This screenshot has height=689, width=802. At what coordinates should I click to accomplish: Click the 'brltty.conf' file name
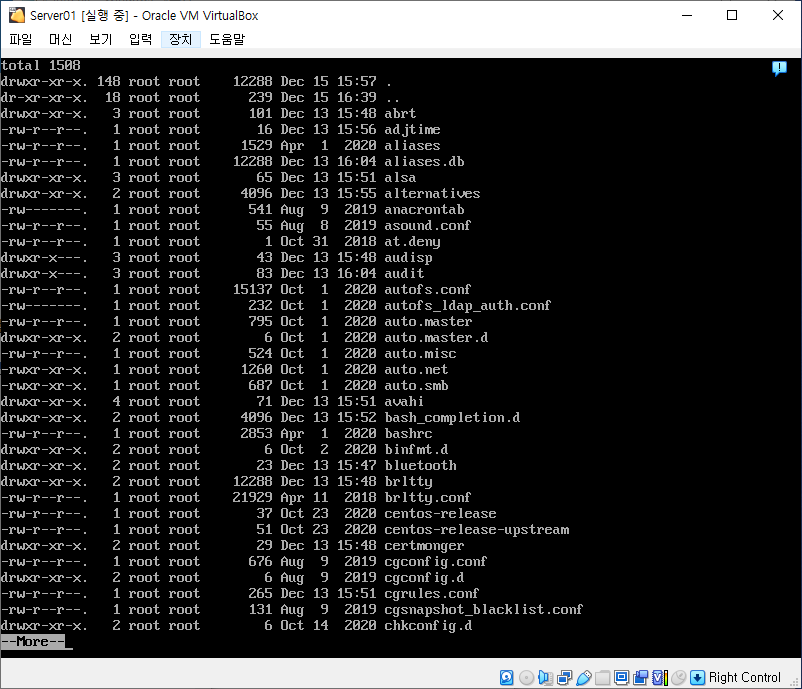[x=428, y=498]
